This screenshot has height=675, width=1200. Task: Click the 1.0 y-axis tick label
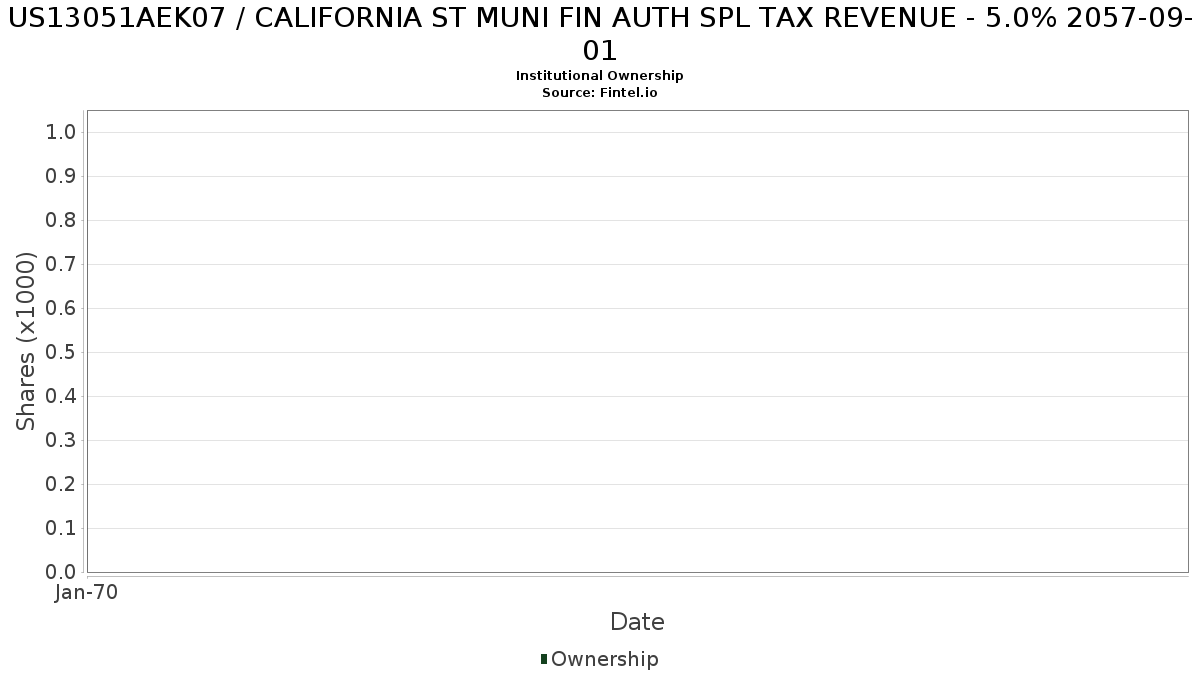[61, 132]
